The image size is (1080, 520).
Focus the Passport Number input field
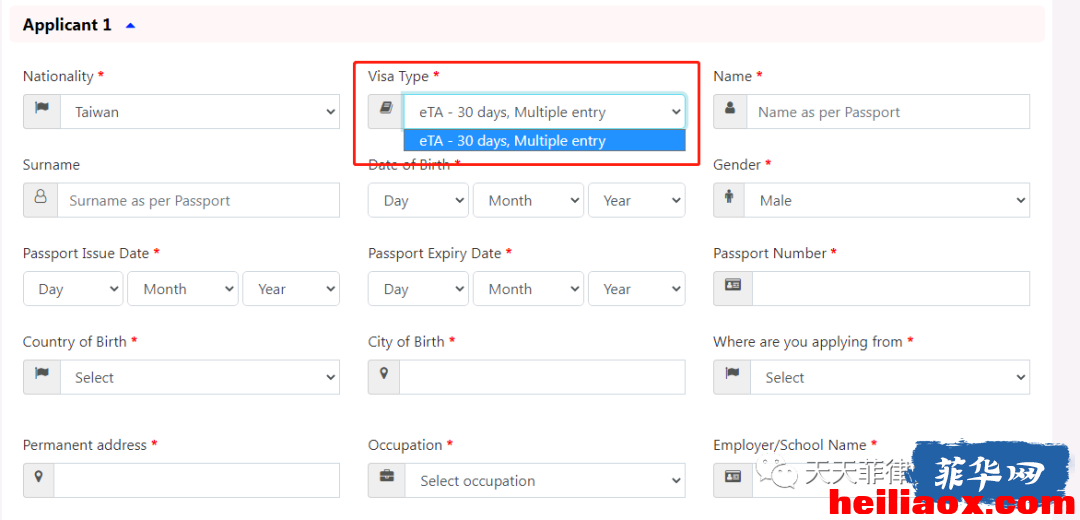point(891,288)
